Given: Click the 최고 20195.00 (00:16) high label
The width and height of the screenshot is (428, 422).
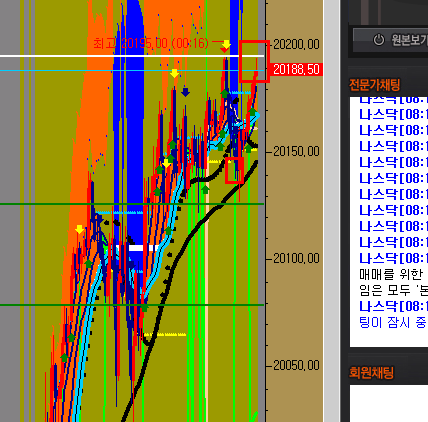Looking at the screenshot, I should (151, 43).
